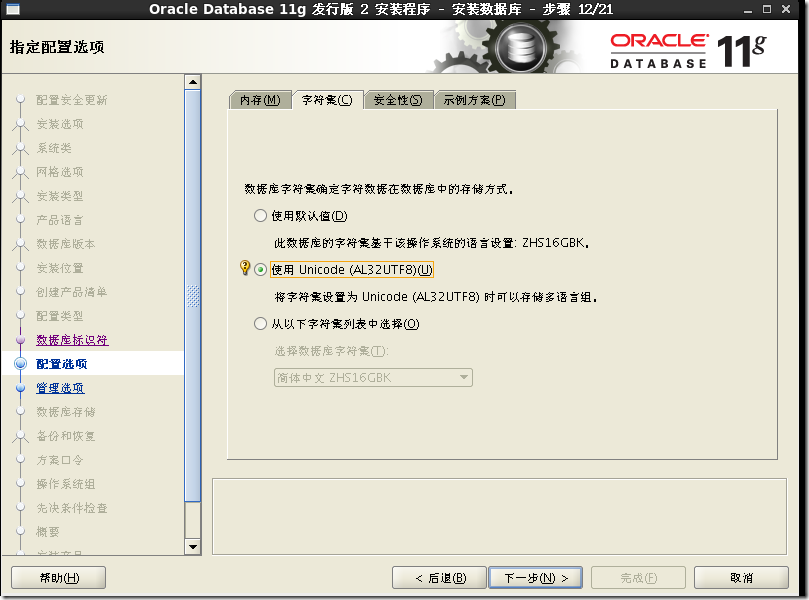Click the 概要 step label
809x600 pixels.
(x=47, y=532)
